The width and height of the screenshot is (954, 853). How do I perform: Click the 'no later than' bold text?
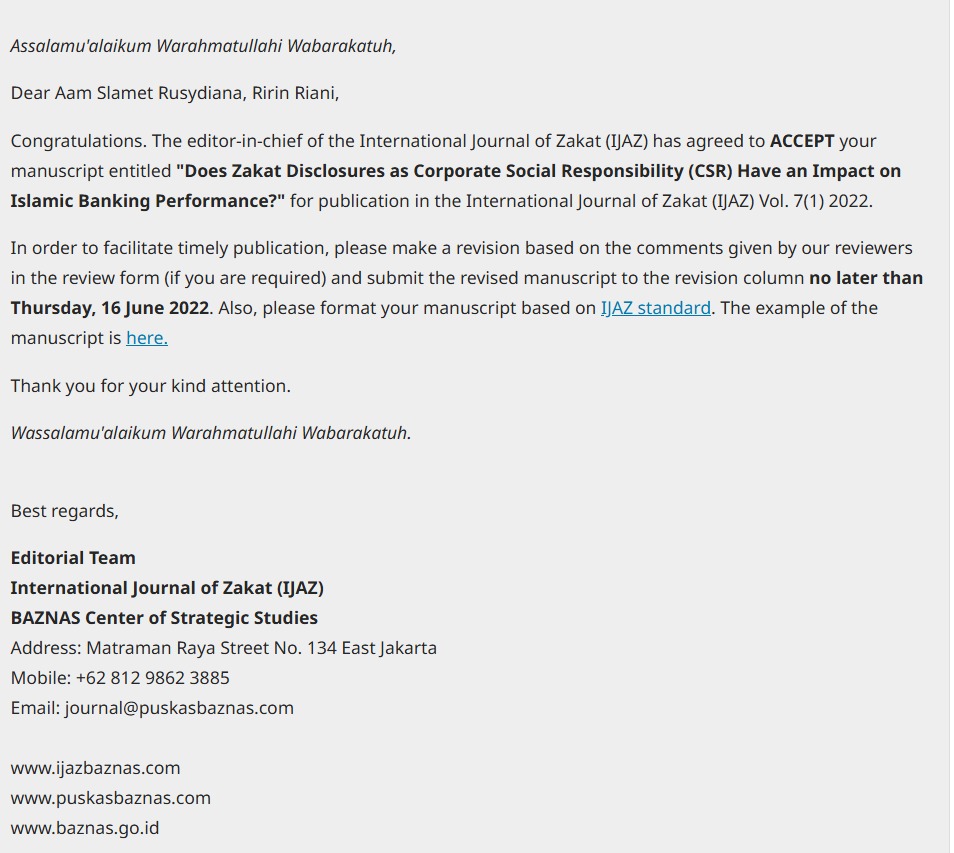coord(865,278)
